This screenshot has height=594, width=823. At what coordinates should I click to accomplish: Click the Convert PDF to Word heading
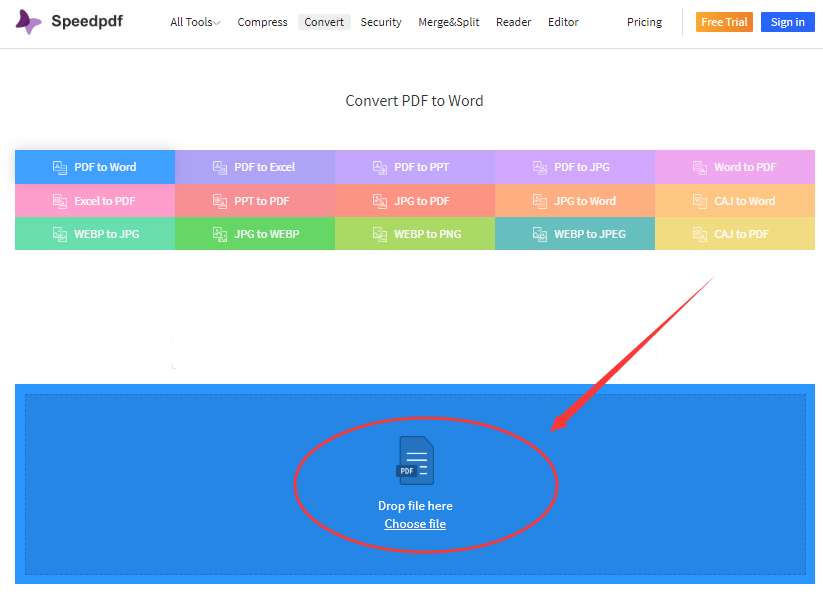[x=414, y=101]
